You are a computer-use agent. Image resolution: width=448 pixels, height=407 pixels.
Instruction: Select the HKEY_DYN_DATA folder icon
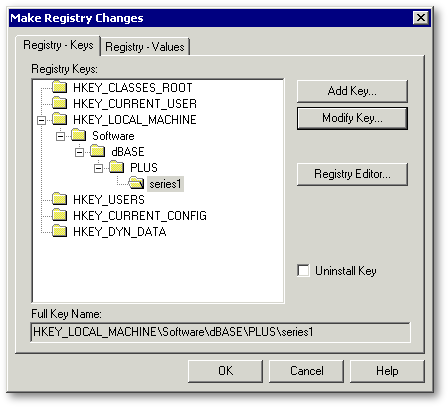tap(60, 231)
